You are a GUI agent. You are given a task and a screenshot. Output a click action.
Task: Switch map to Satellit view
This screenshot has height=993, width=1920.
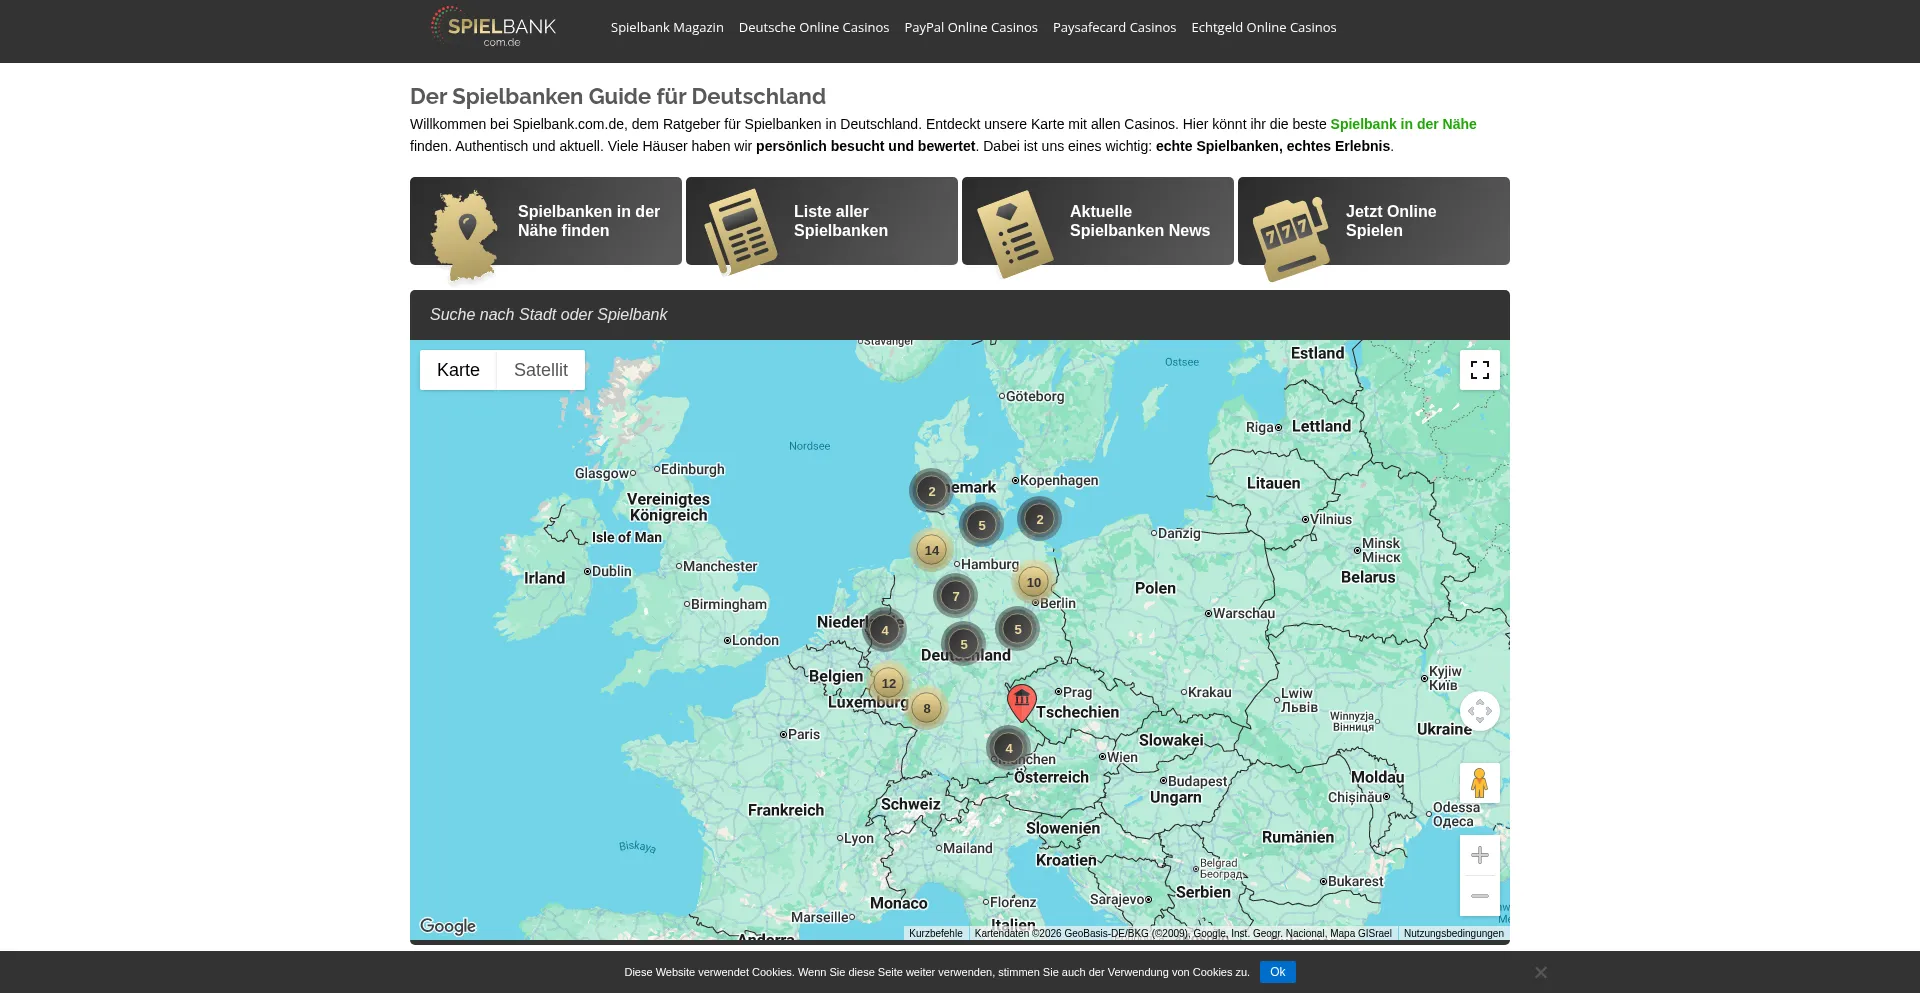pos(541,370)
